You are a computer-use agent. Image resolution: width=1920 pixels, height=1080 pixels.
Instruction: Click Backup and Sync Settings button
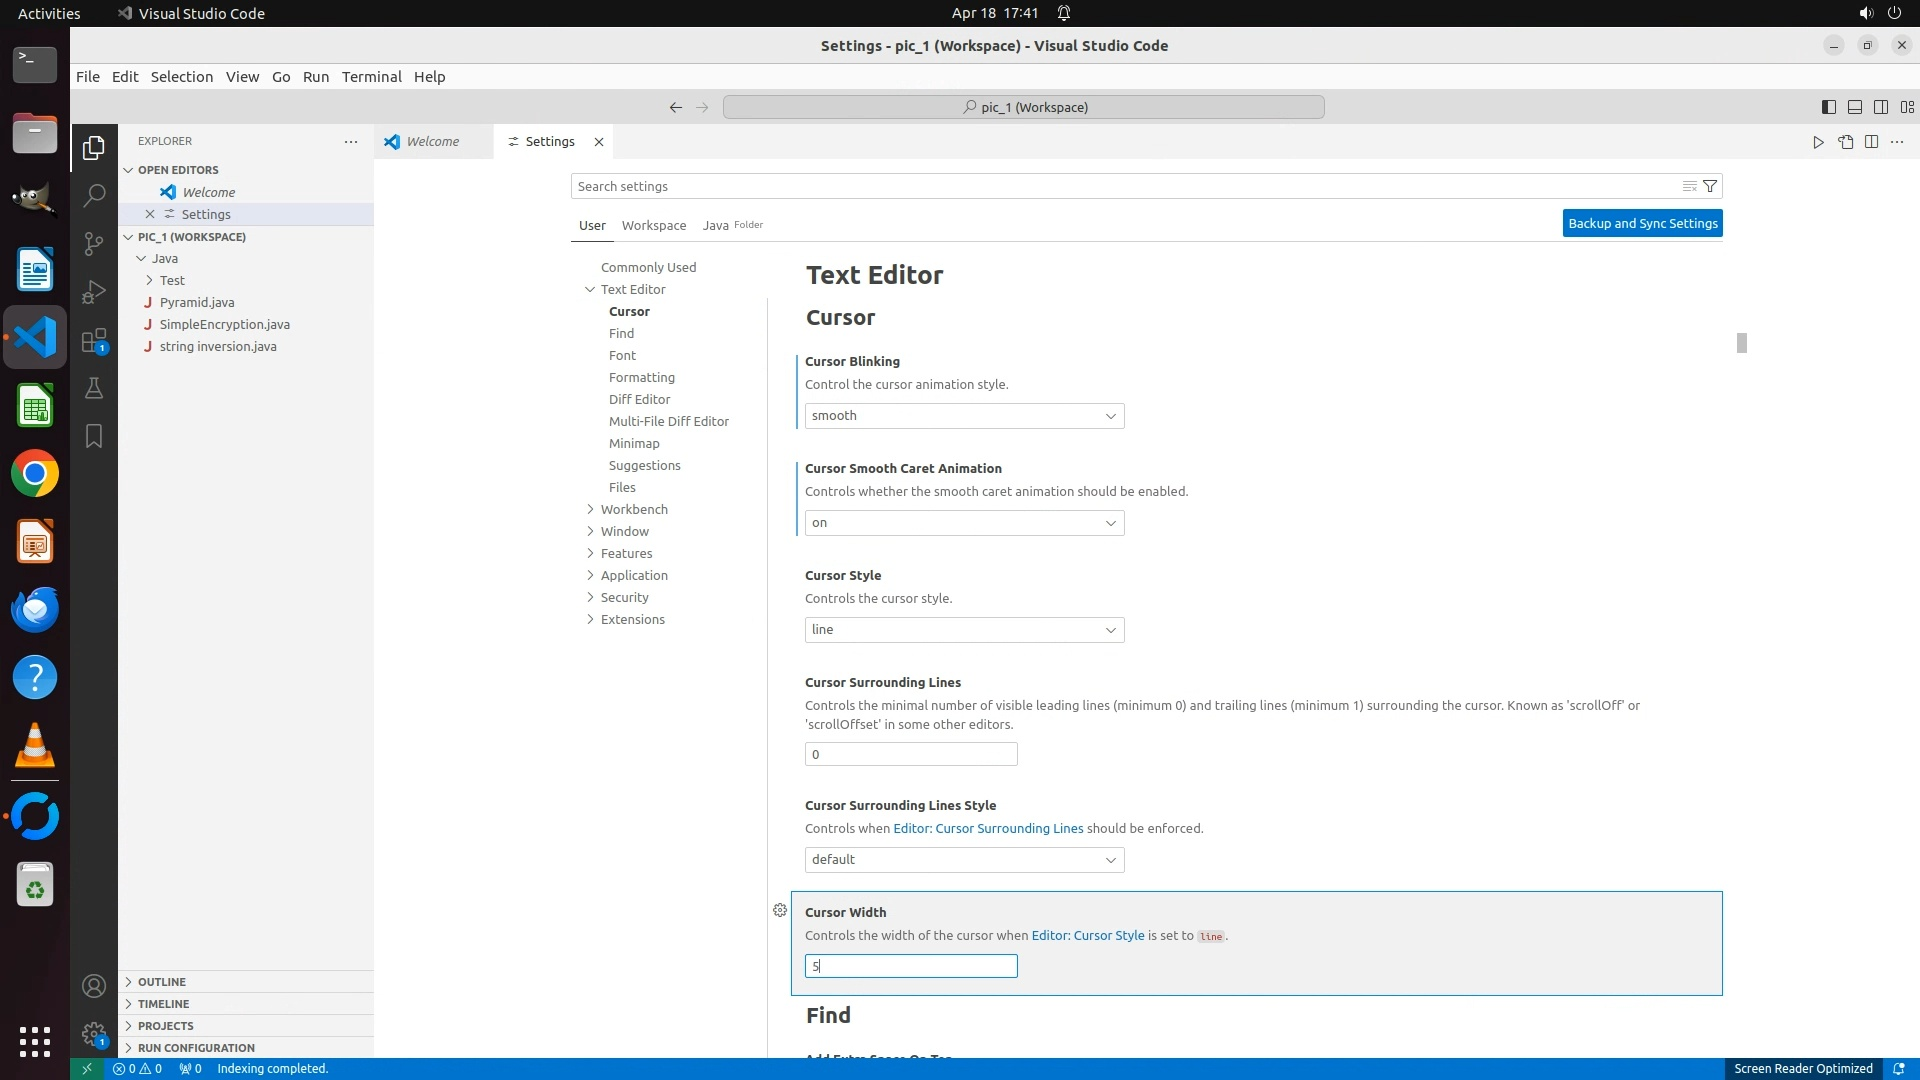[1642, 223]
